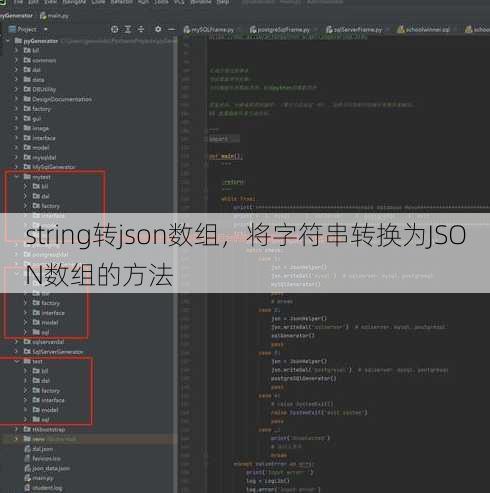Screen dimensions: 490x493
Task: Click the json data.json file icon
Action: 28,468
